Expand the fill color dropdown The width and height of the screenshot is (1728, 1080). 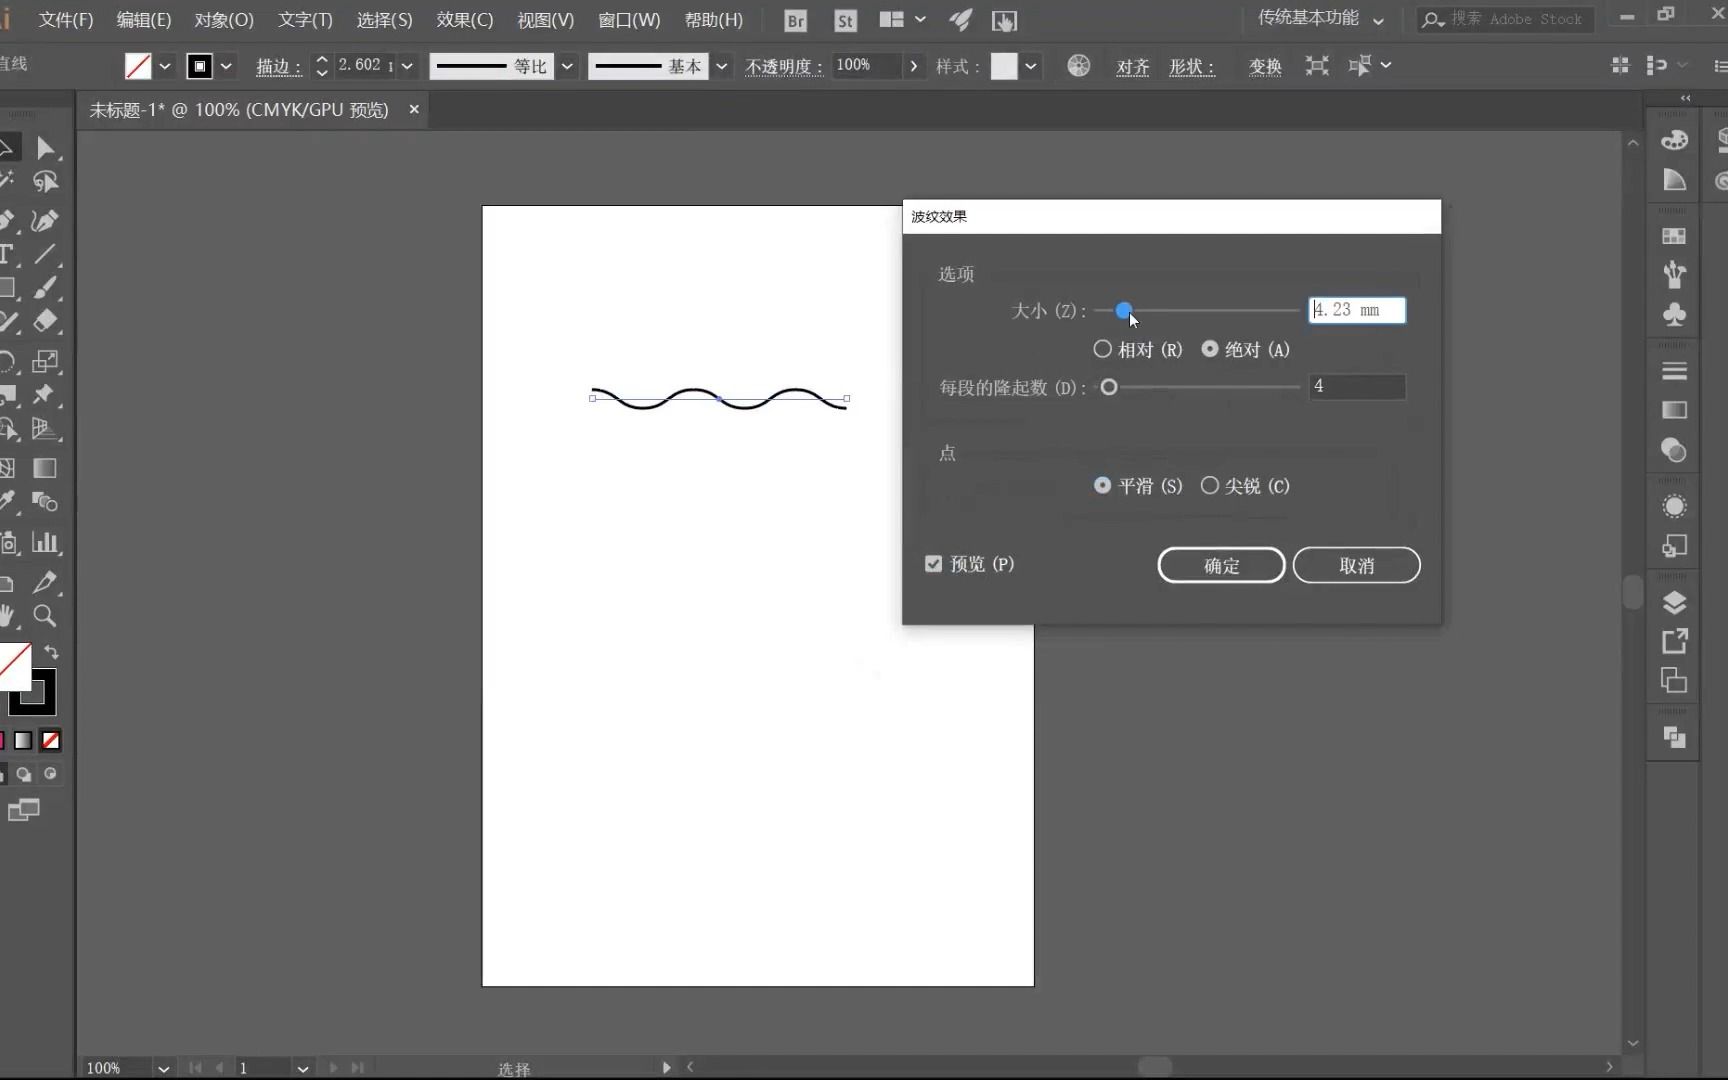coord(165,66)
